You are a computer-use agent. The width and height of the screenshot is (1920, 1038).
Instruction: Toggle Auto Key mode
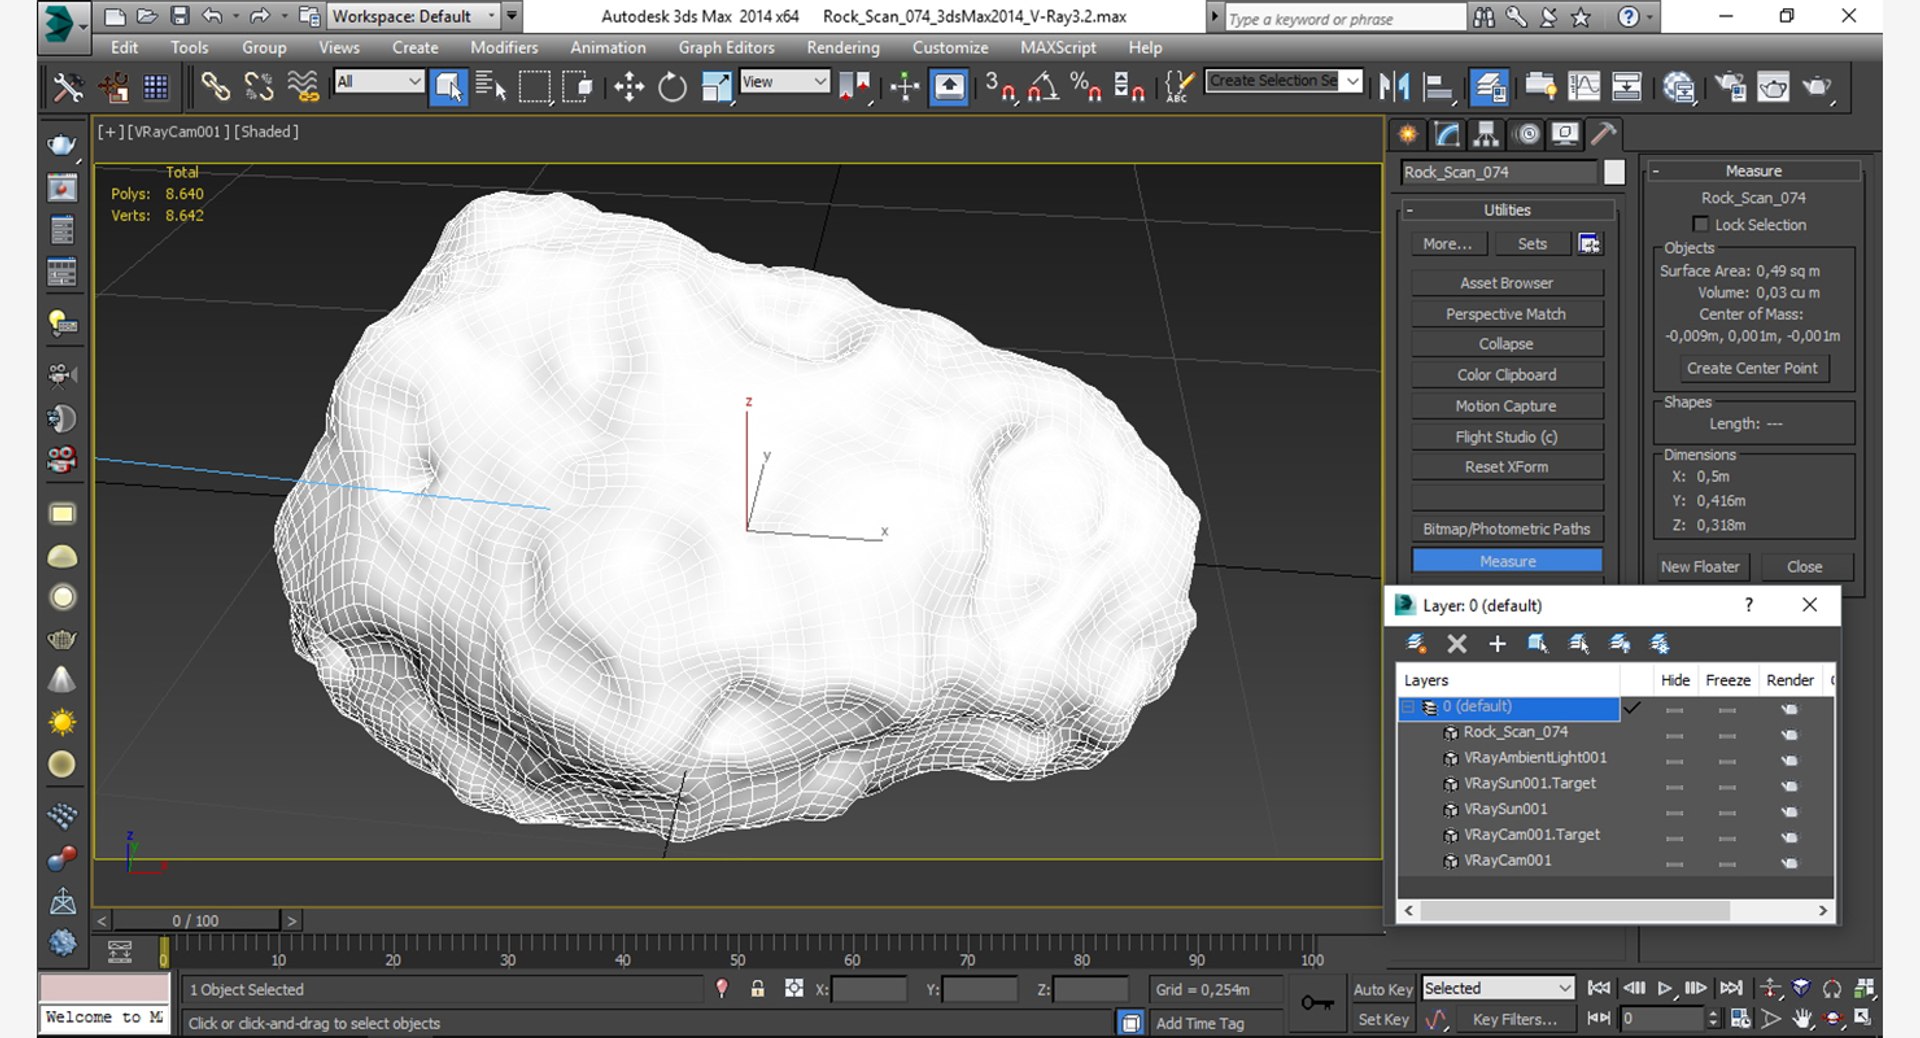1383,989
